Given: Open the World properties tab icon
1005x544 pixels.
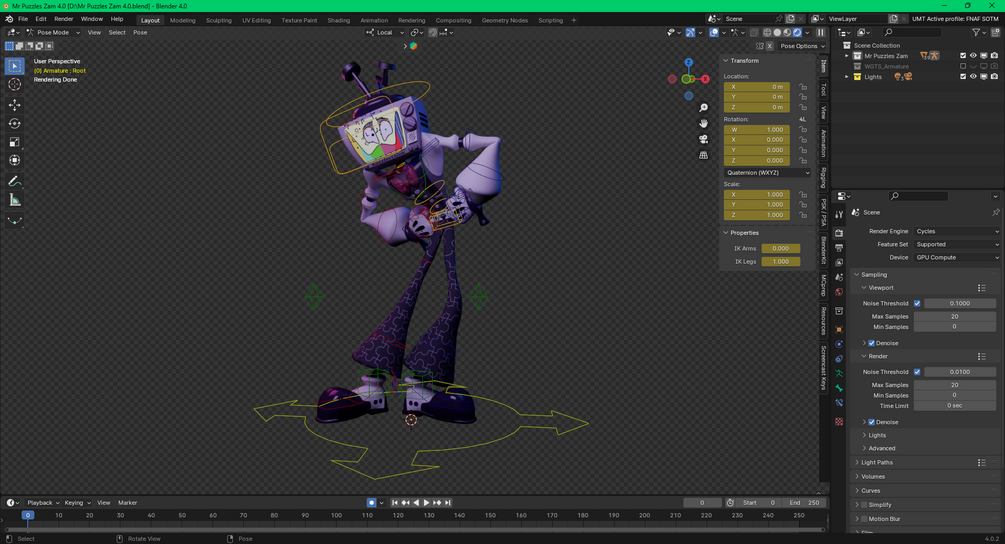Looking at the screenshot, I should pyautogui.click(x=839, y=292).
